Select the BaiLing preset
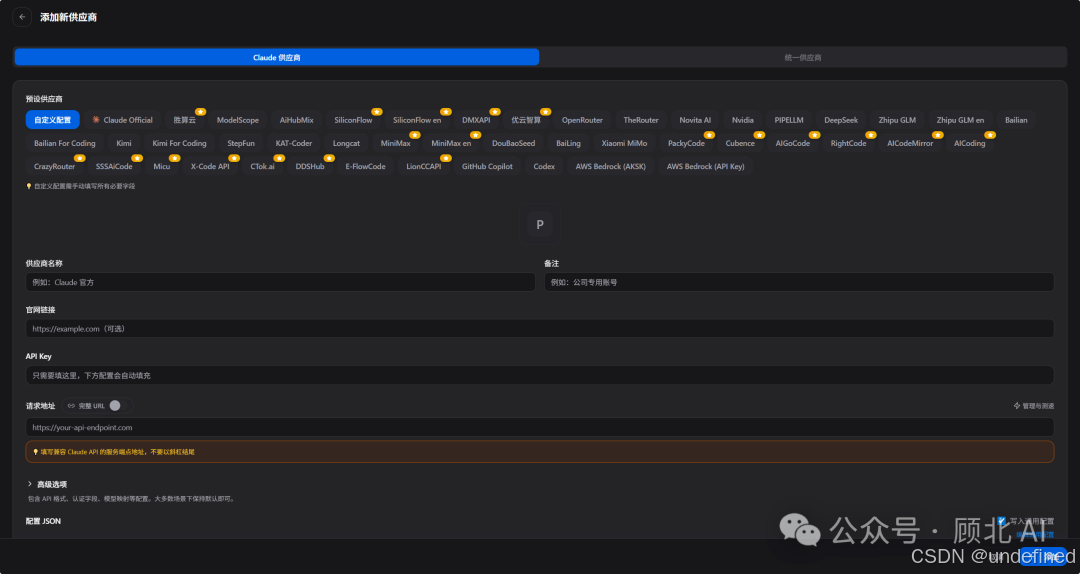Viewport: 1080px width, 574px height. coord(568,143)
